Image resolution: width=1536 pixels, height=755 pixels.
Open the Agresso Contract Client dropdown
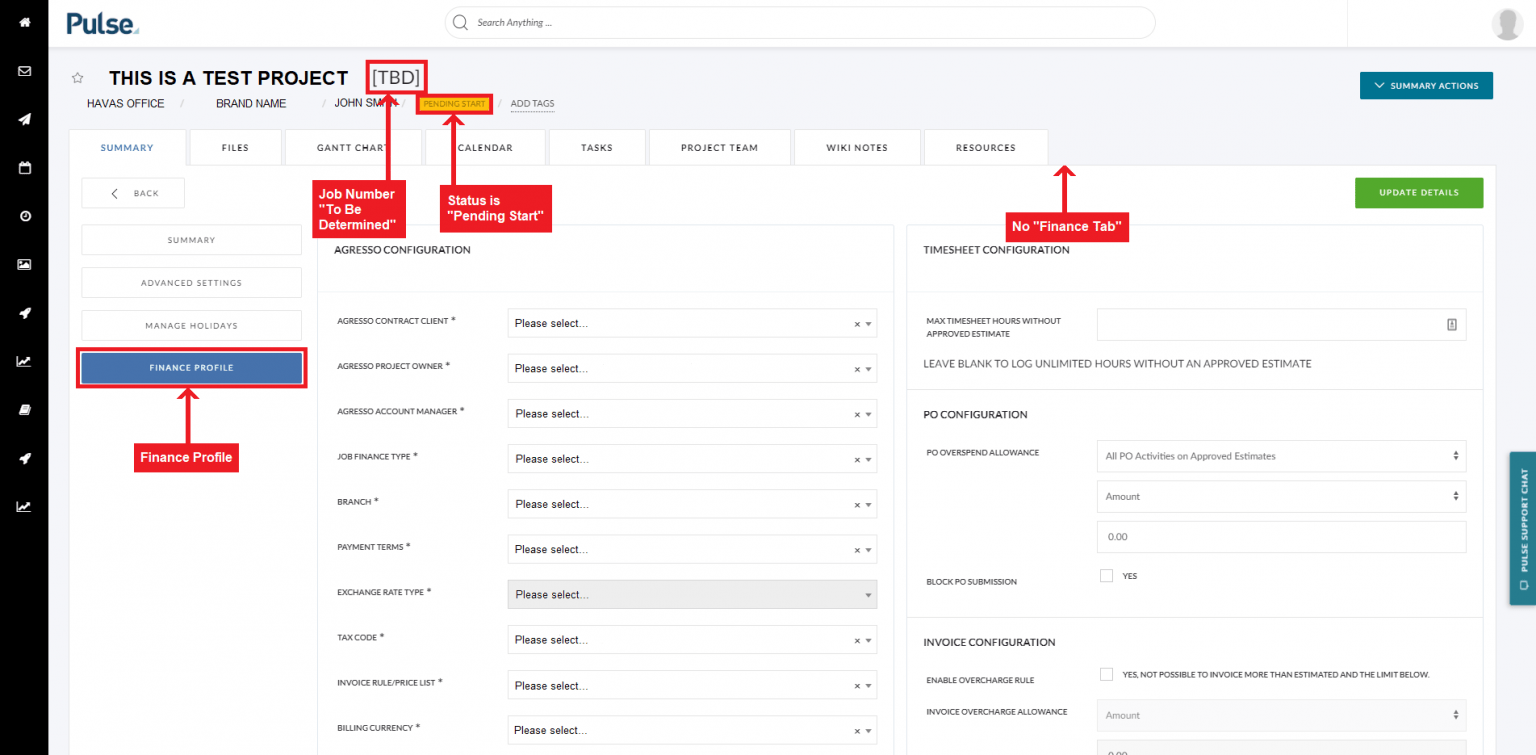[x=692, y=322]
